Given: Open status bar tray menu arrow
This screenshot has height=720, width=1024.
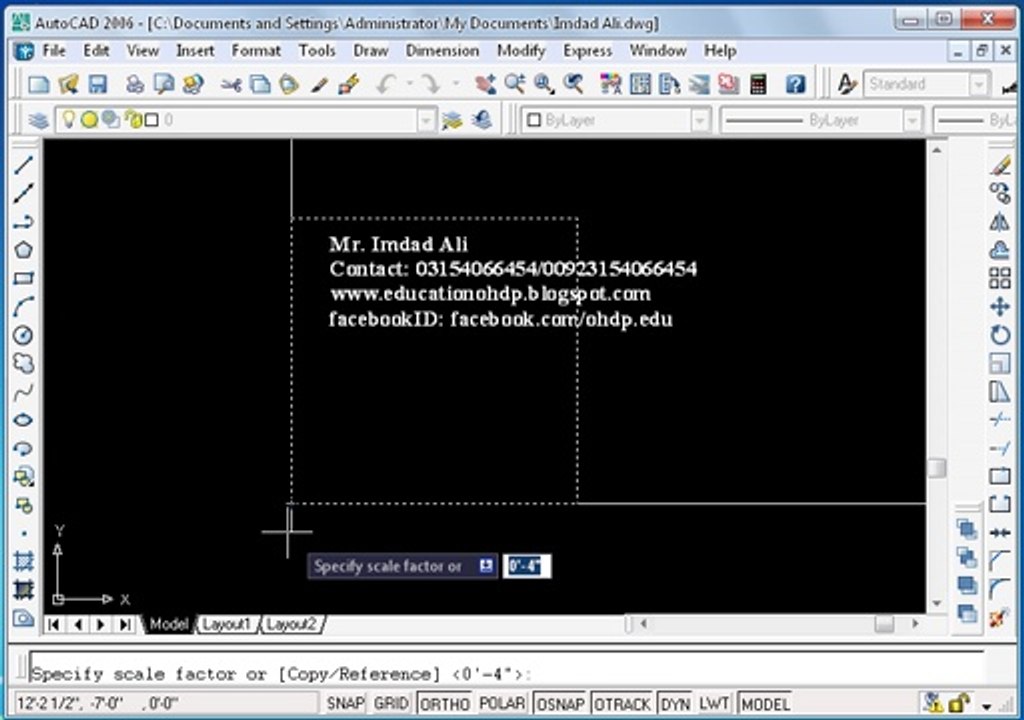Looking at the screenshot, I should [x=987, y=706].
